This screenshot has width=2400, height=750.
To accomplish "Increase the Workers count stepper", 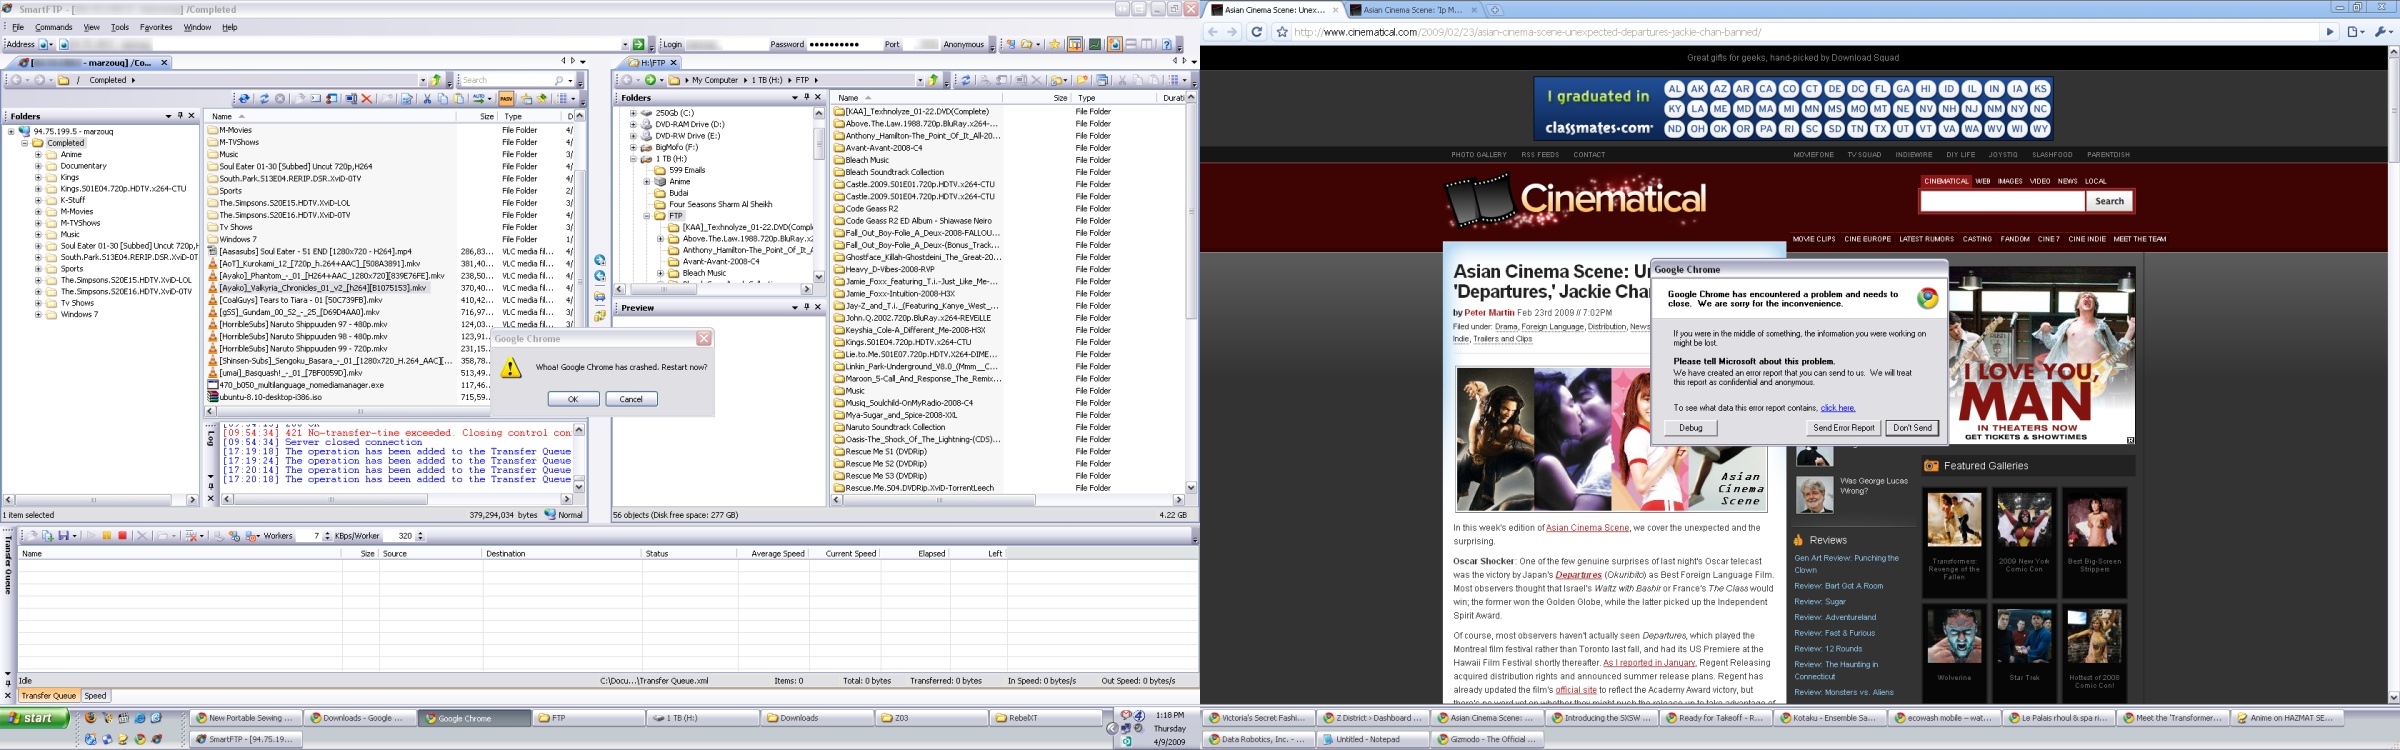I will pos(327,533).
